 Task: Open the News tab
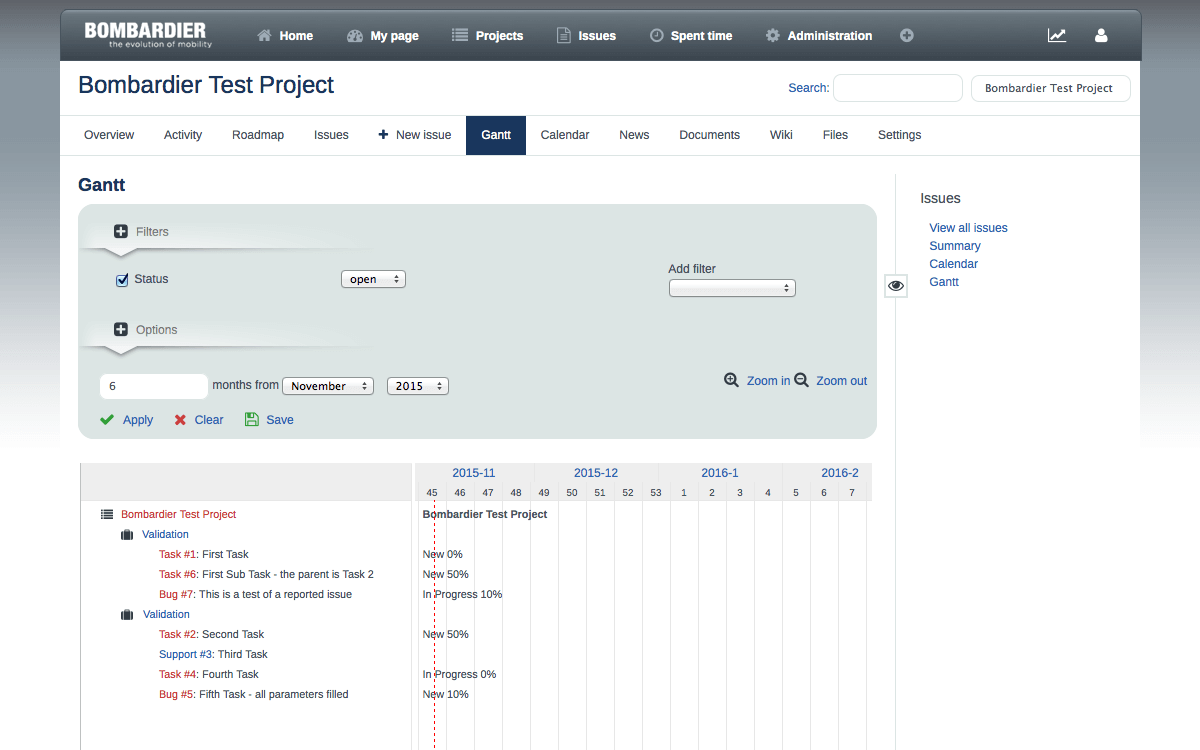point(634,135)
